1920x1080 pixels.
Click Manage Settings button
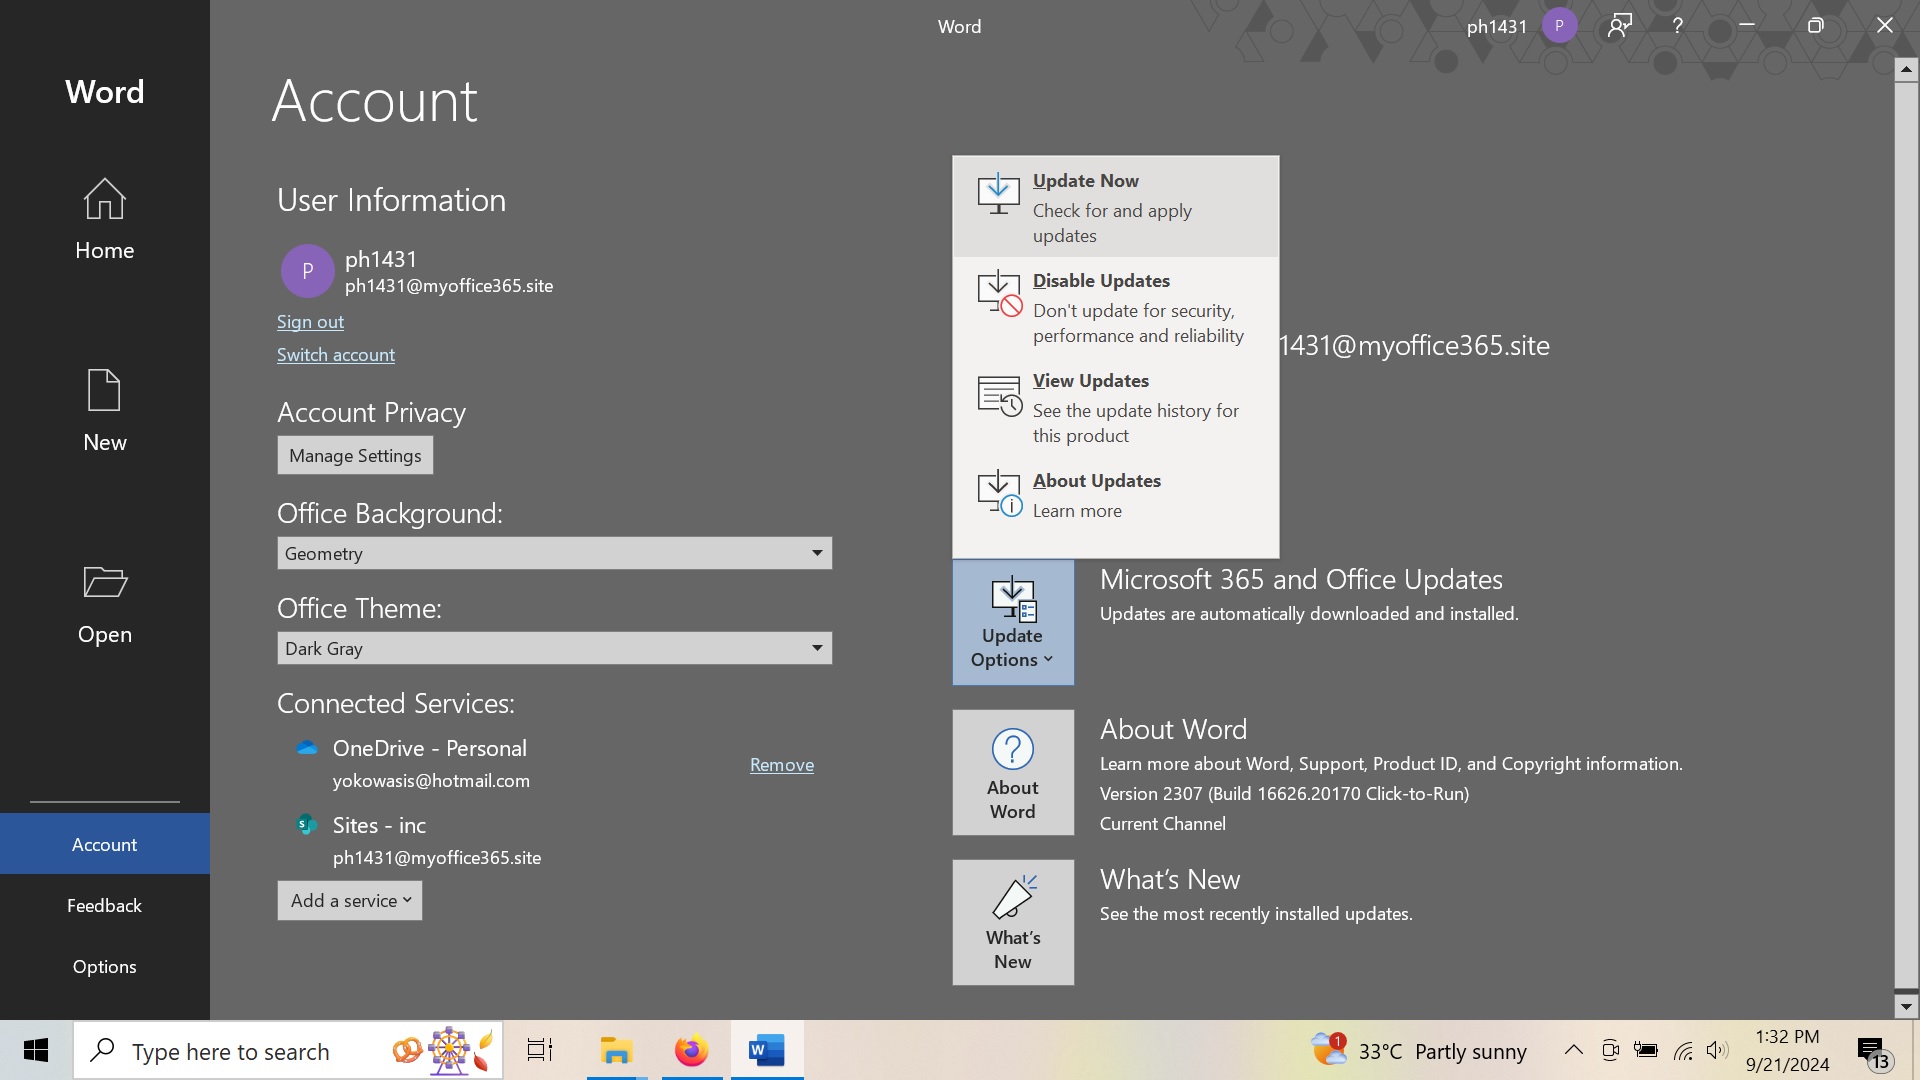[355, 455]
